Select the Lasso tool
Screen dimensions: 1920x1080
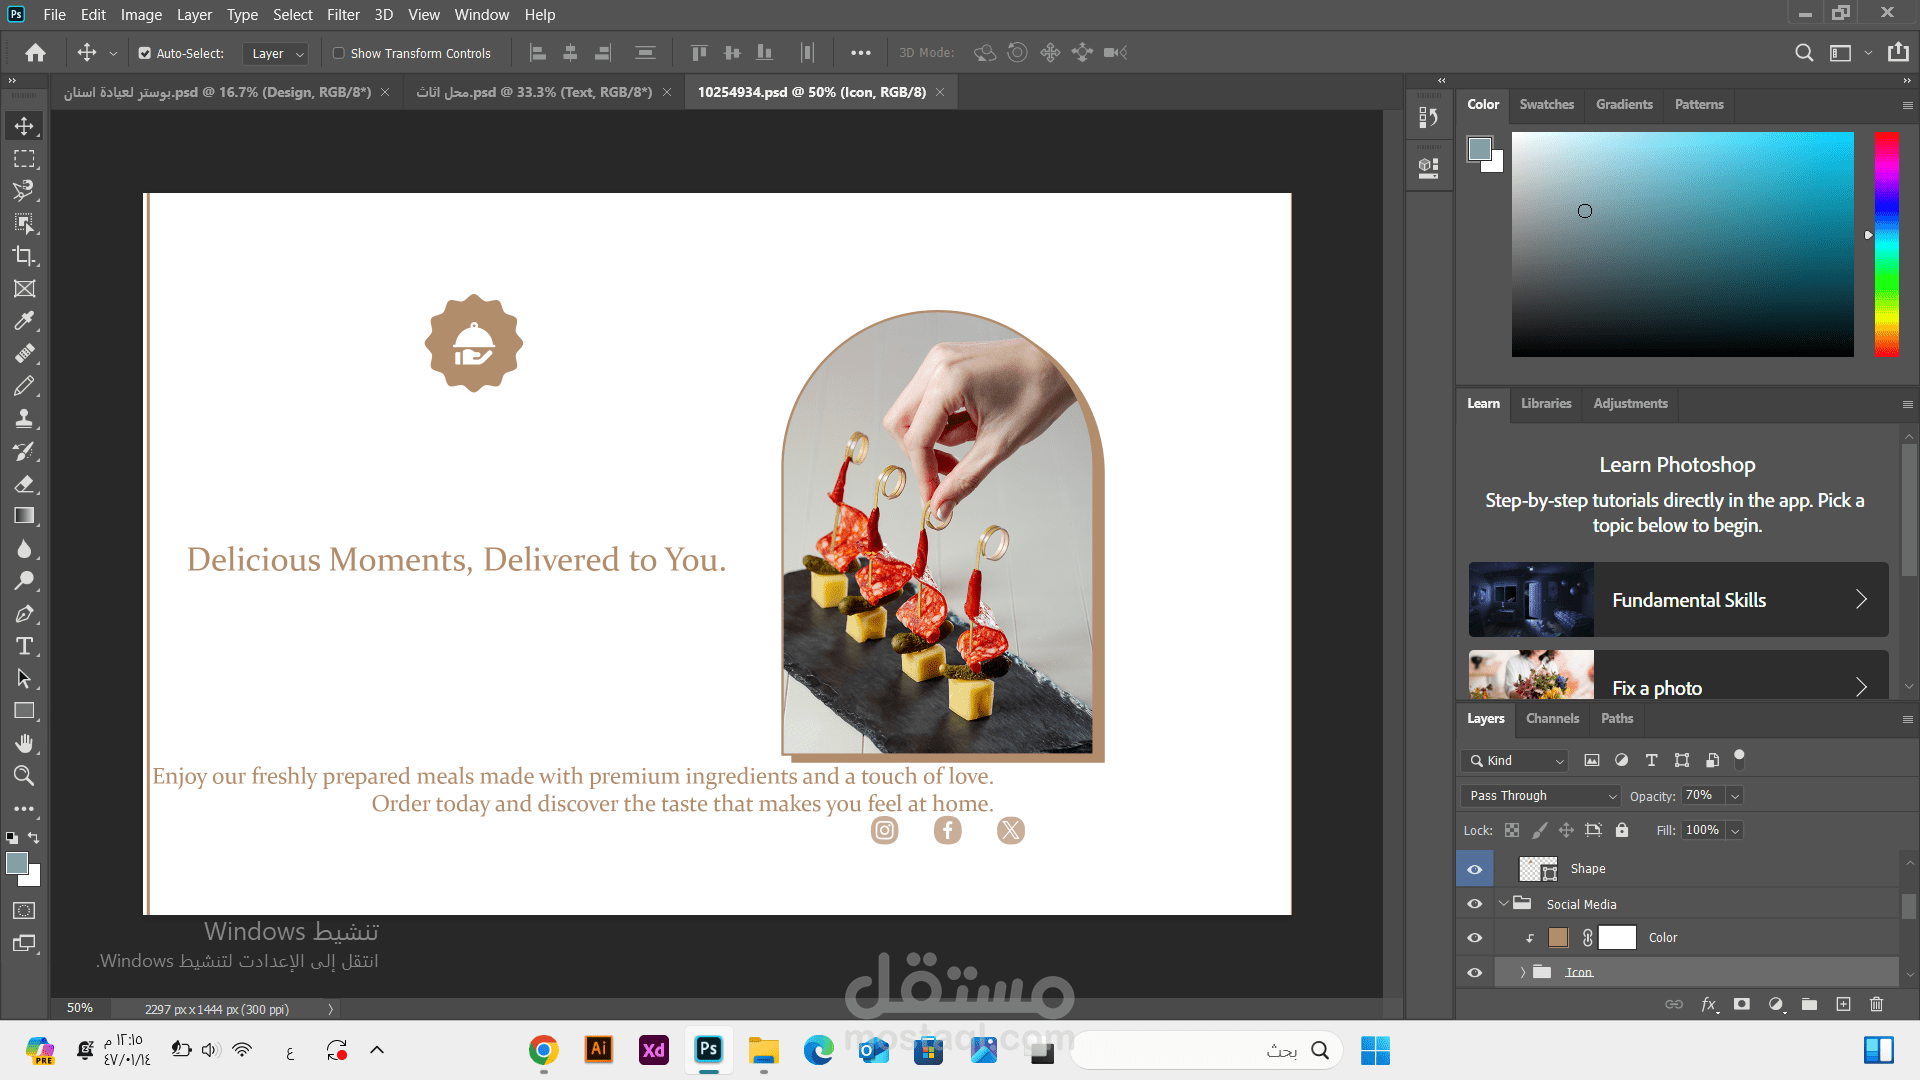(x=24, y=191)
